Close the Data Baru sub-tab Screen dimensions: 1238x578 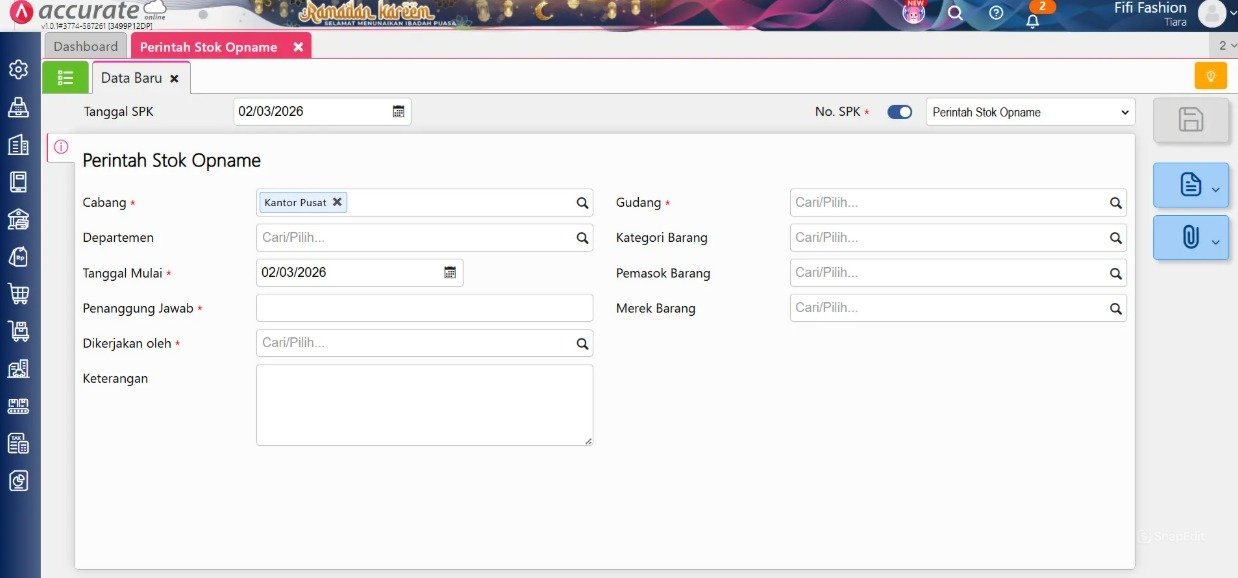pos(174,78)
